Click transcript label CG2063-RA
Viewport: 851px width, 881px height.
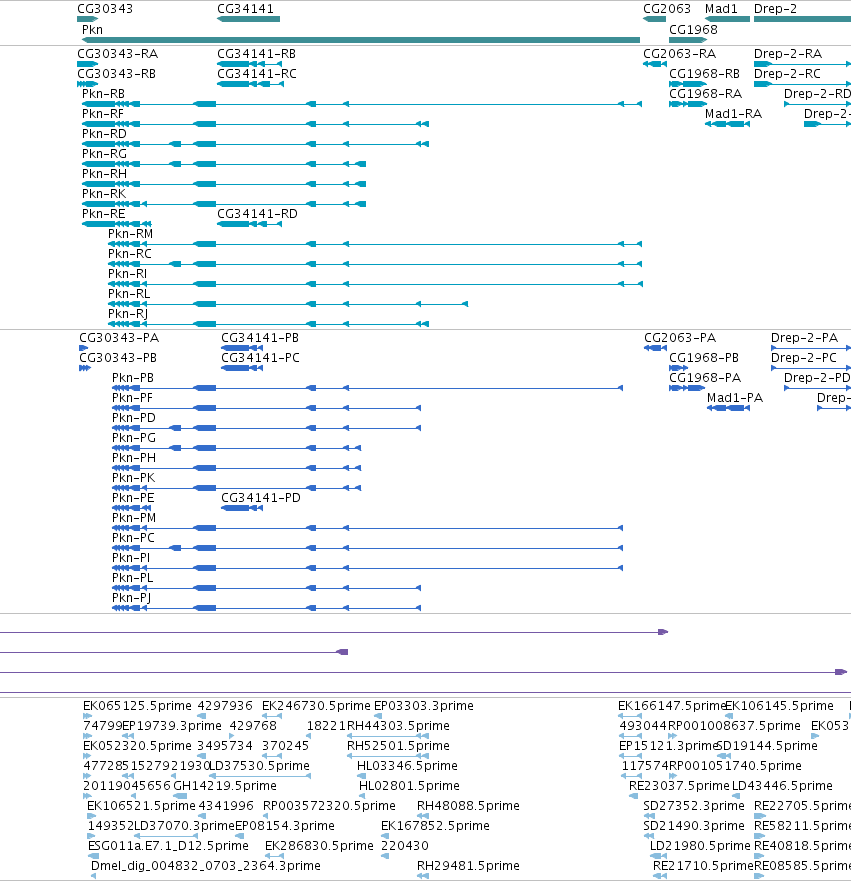tap(680, 54)
